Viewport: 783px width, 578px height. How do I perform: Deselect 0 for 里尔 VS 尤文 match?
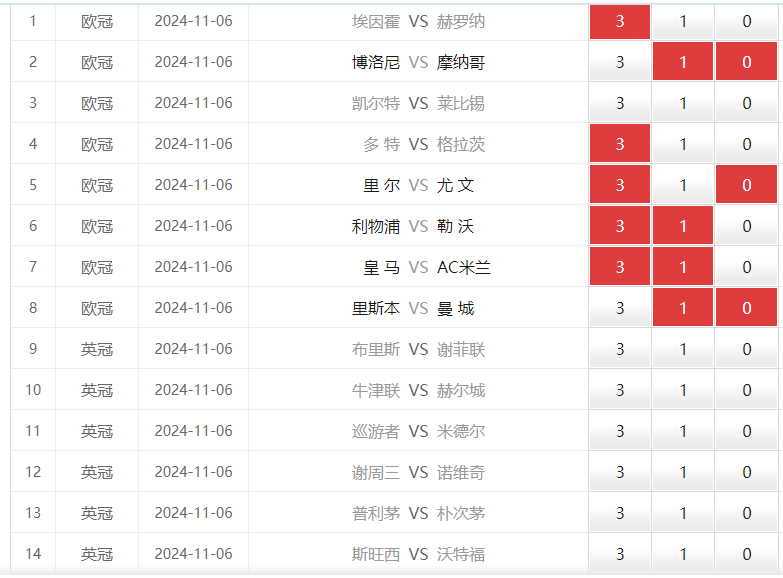click(x=747, y=185)
